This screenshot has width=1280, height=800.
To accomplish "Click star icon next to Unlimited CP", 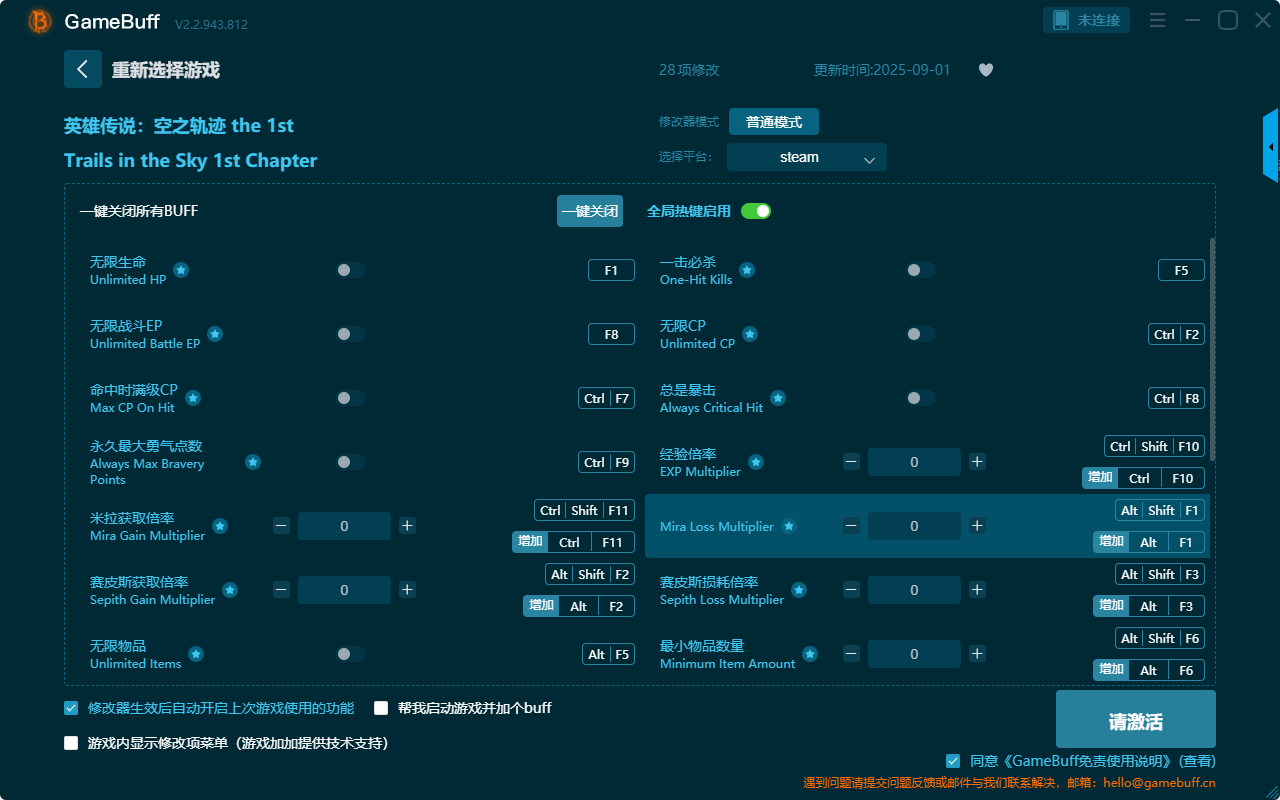I will tap(750, 334).
